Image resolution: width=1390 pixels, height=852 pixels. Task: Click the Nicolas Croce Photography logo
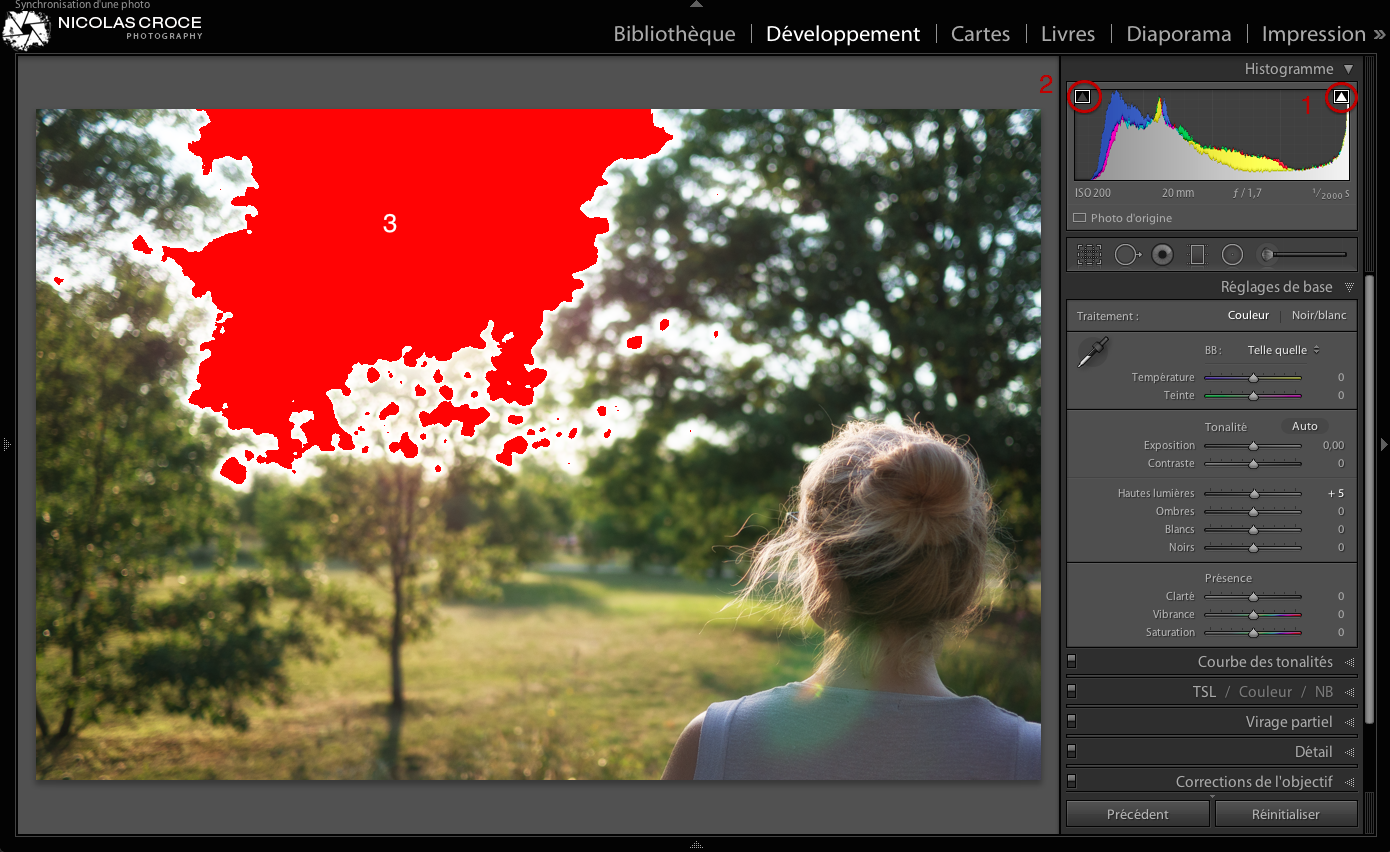tap(100, 27)
